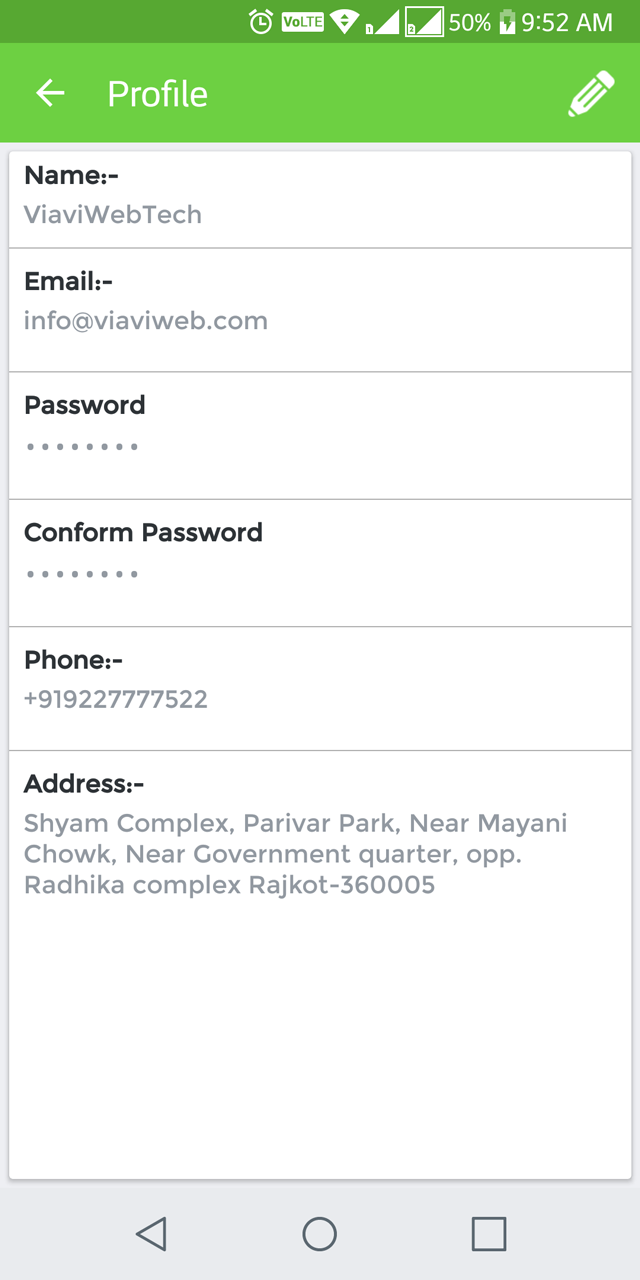Tap the 9:52 AM clock

pos(567,22)
